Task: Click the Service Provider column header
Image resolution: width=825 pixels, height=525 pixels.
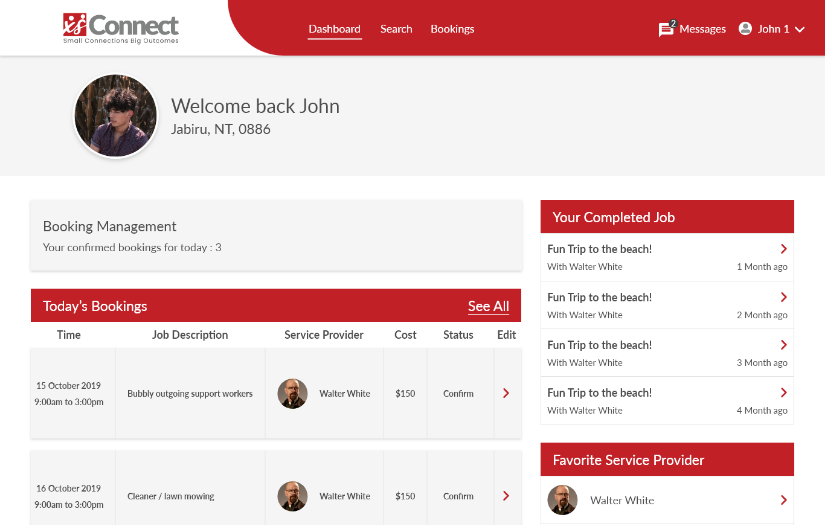Action: click(x=324, y=335)
